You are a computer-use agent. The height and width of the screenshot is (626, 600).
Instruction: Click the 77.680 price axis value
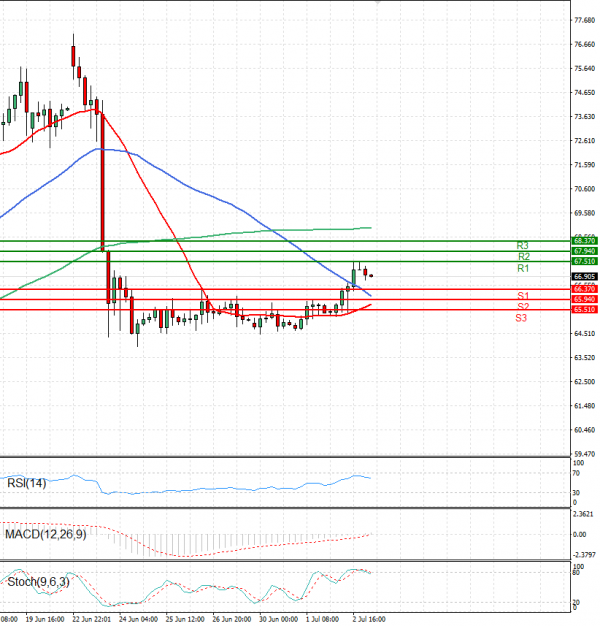pyautogui.click(x=584, y=20)
